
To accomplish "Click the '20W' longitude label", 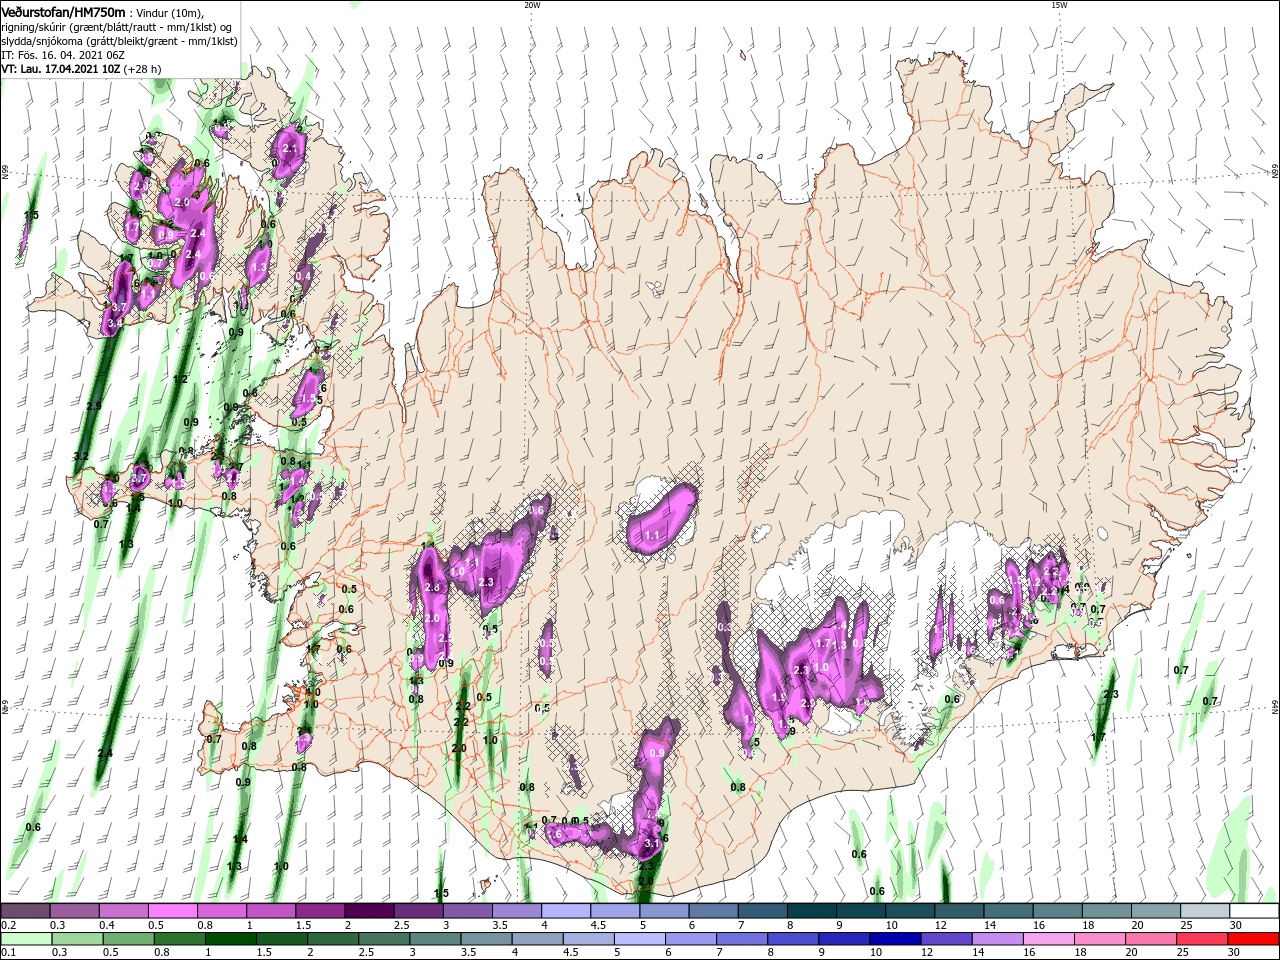I will click(532, 5).
